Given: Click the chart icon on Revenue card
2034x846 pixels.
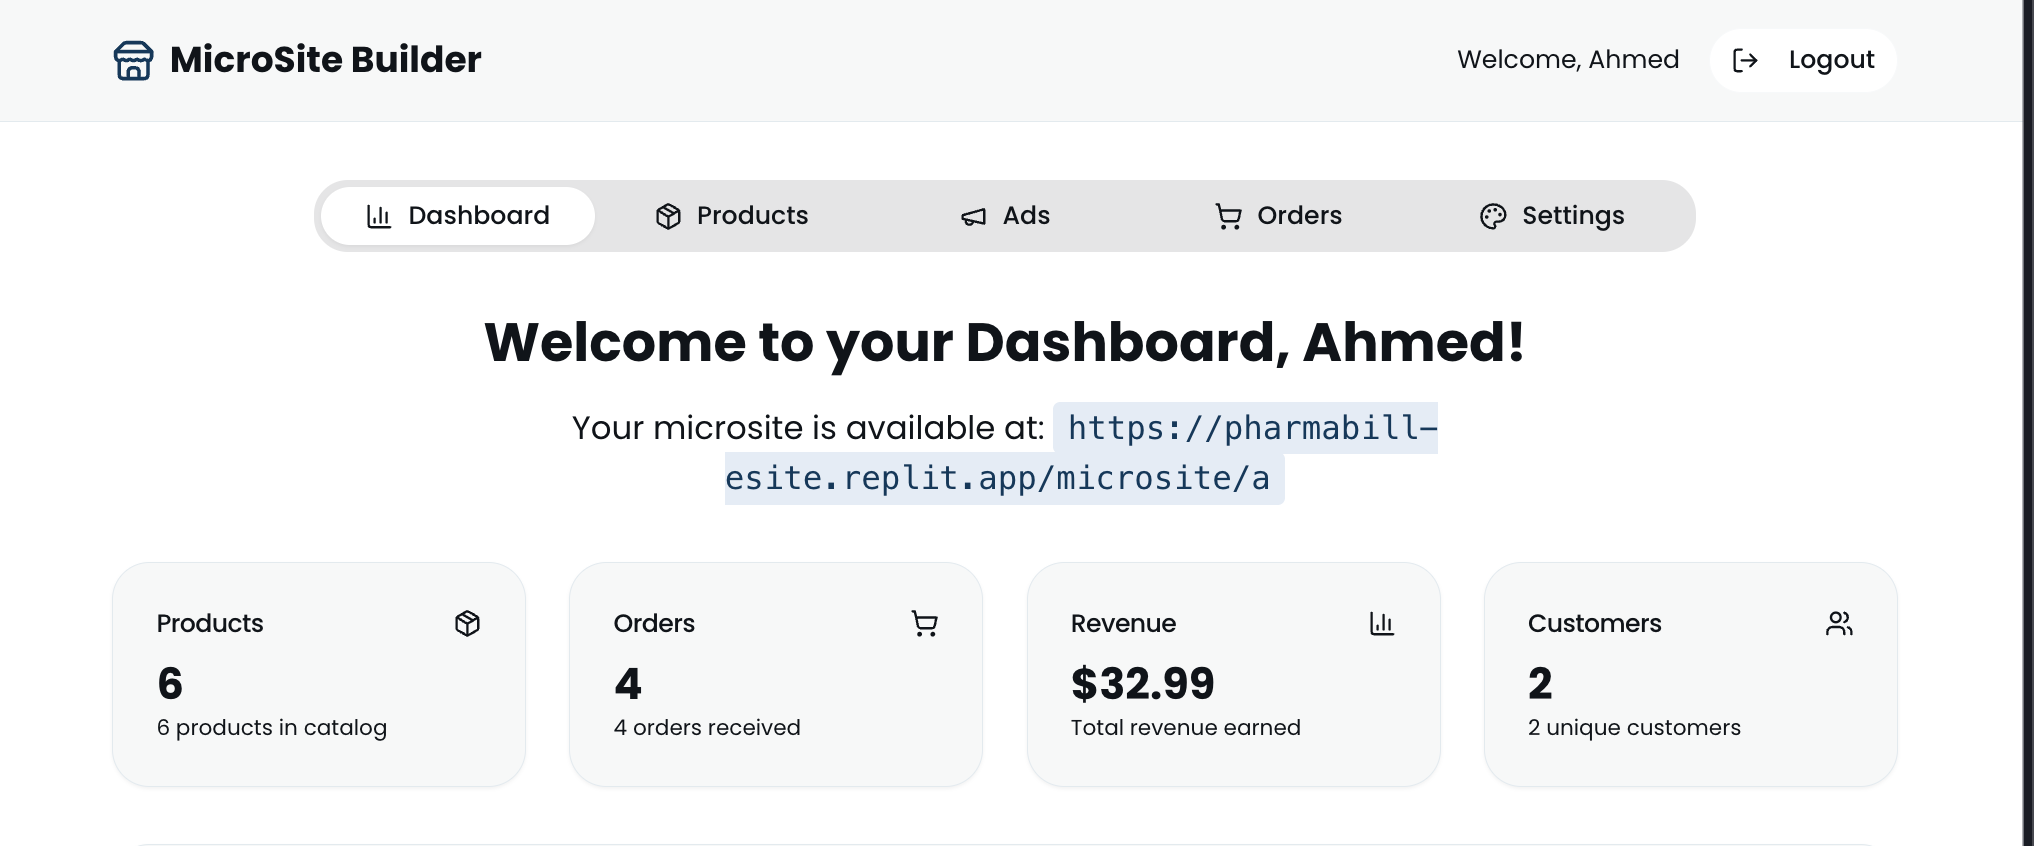Looking at the screenshot, I should (x=1382, y=623).
